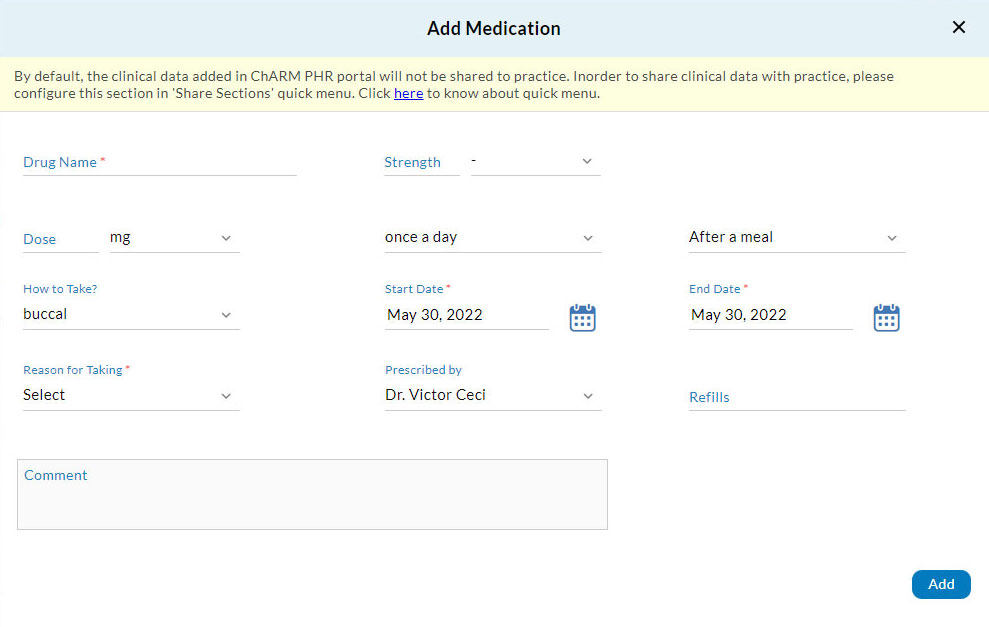Open the Reason for Taking dropdown
Image resolution: width=989 pixels, height=627 pixels.
pyautogui.click(x=130, y=394)
